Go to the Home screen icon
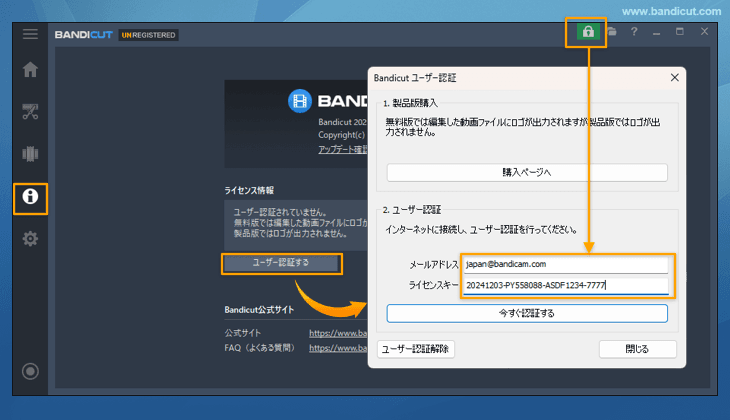This screenshot has height=420, width=730. [x=30, y=69]
